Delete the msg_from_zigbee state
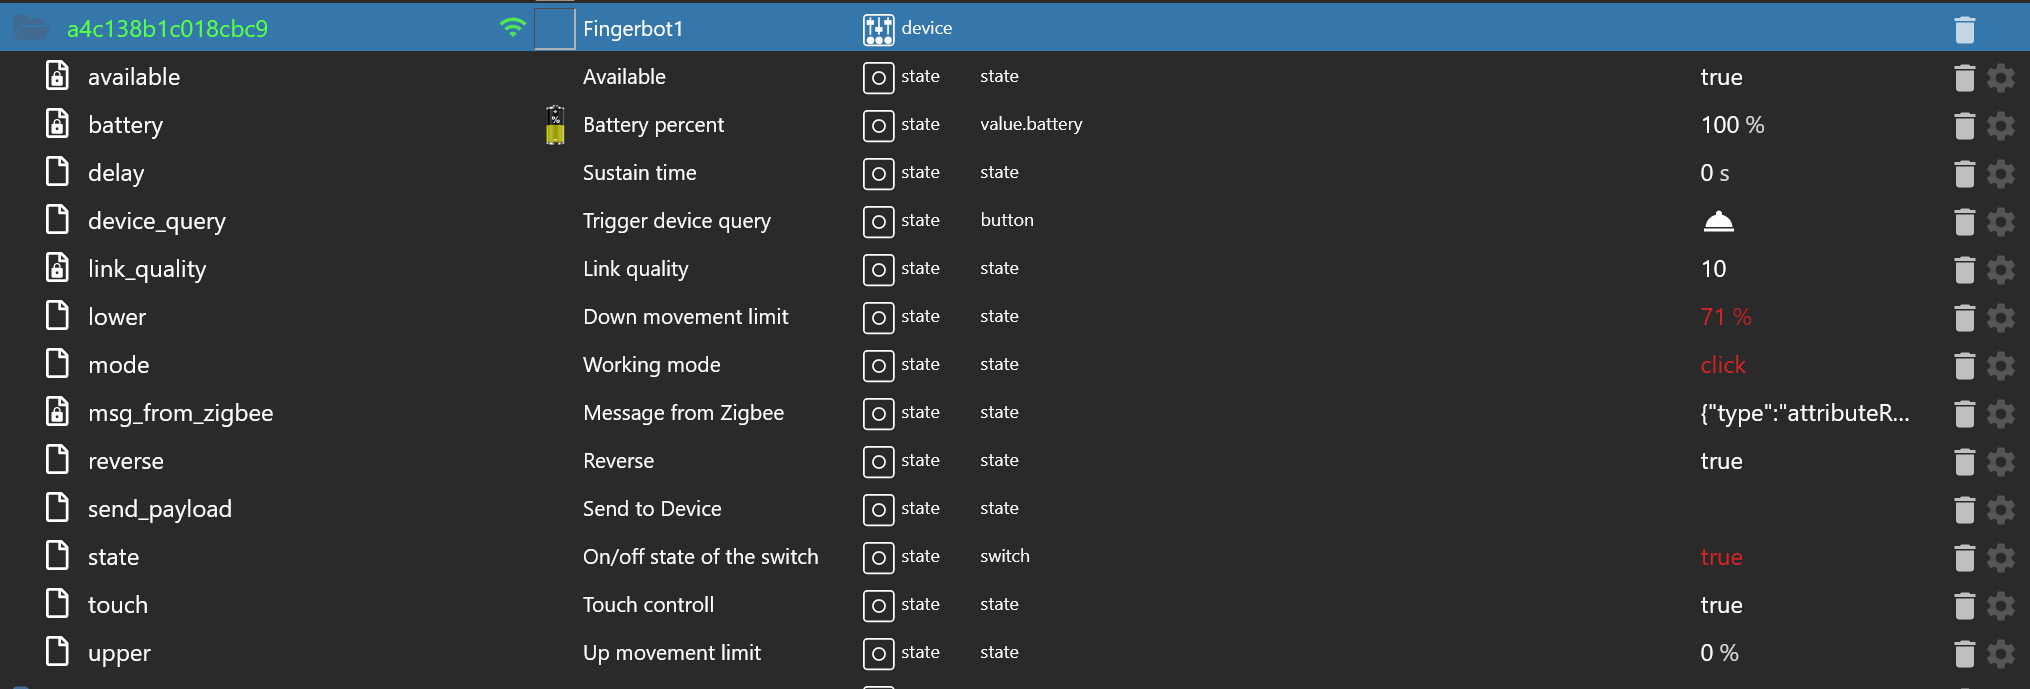Screen dimensions: 2030x689 click(1964, 414)
